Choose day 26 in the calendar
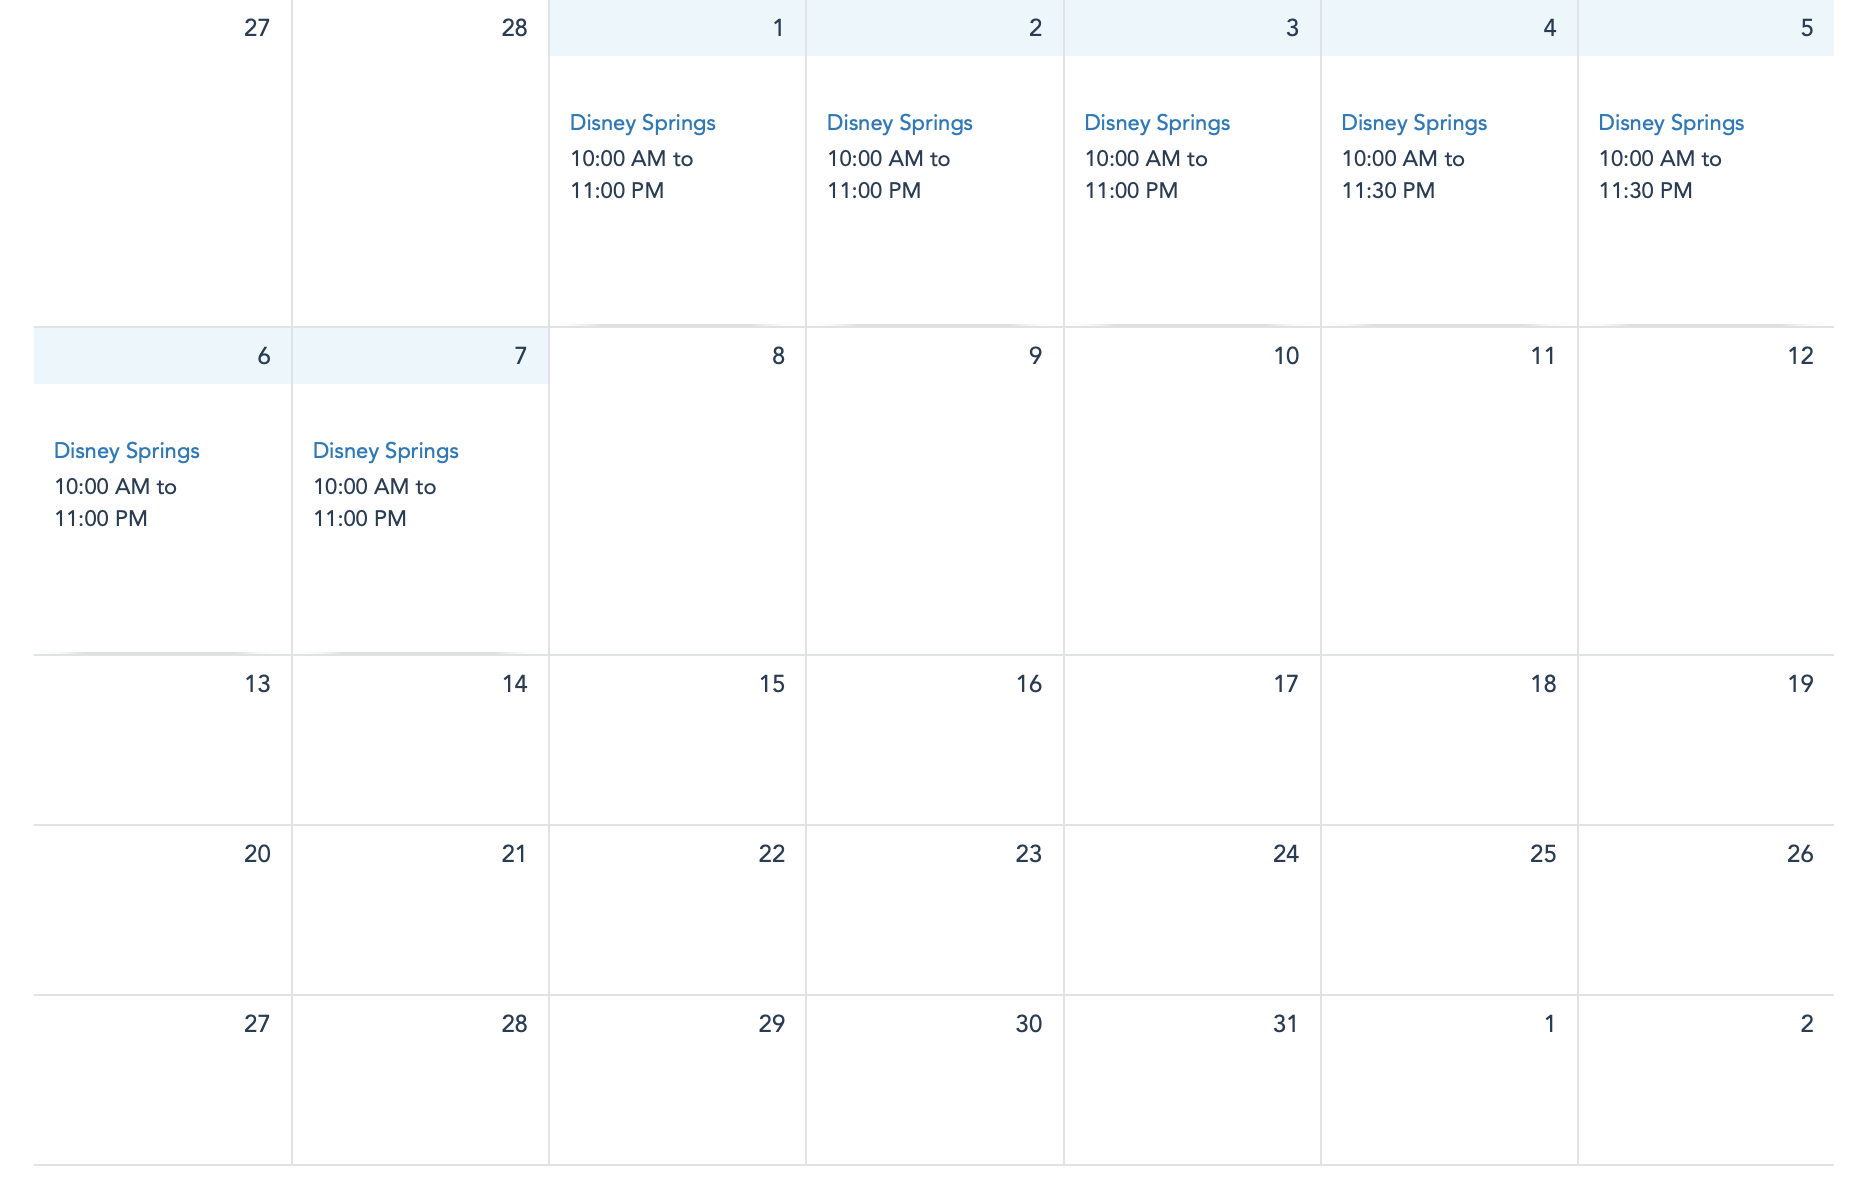The height and width of the screenshot is (1180, 1868). pyautogui.click(x=1706, y=910)
